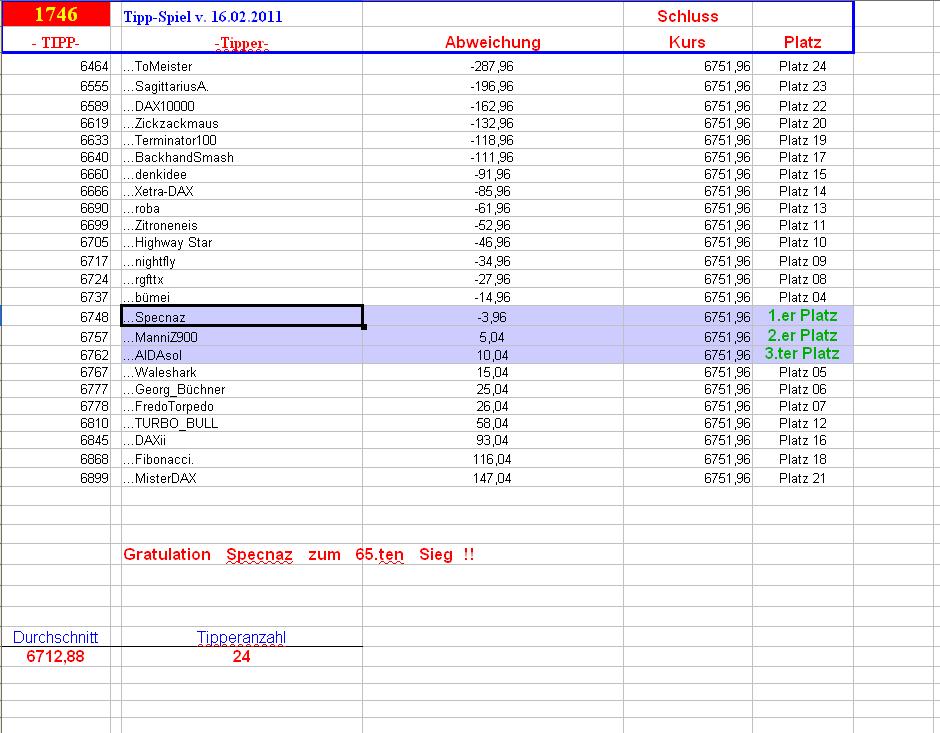Select the Kurs header cell
The height and width of the screenshot is (733, 940).
click(x=688, y=42)
